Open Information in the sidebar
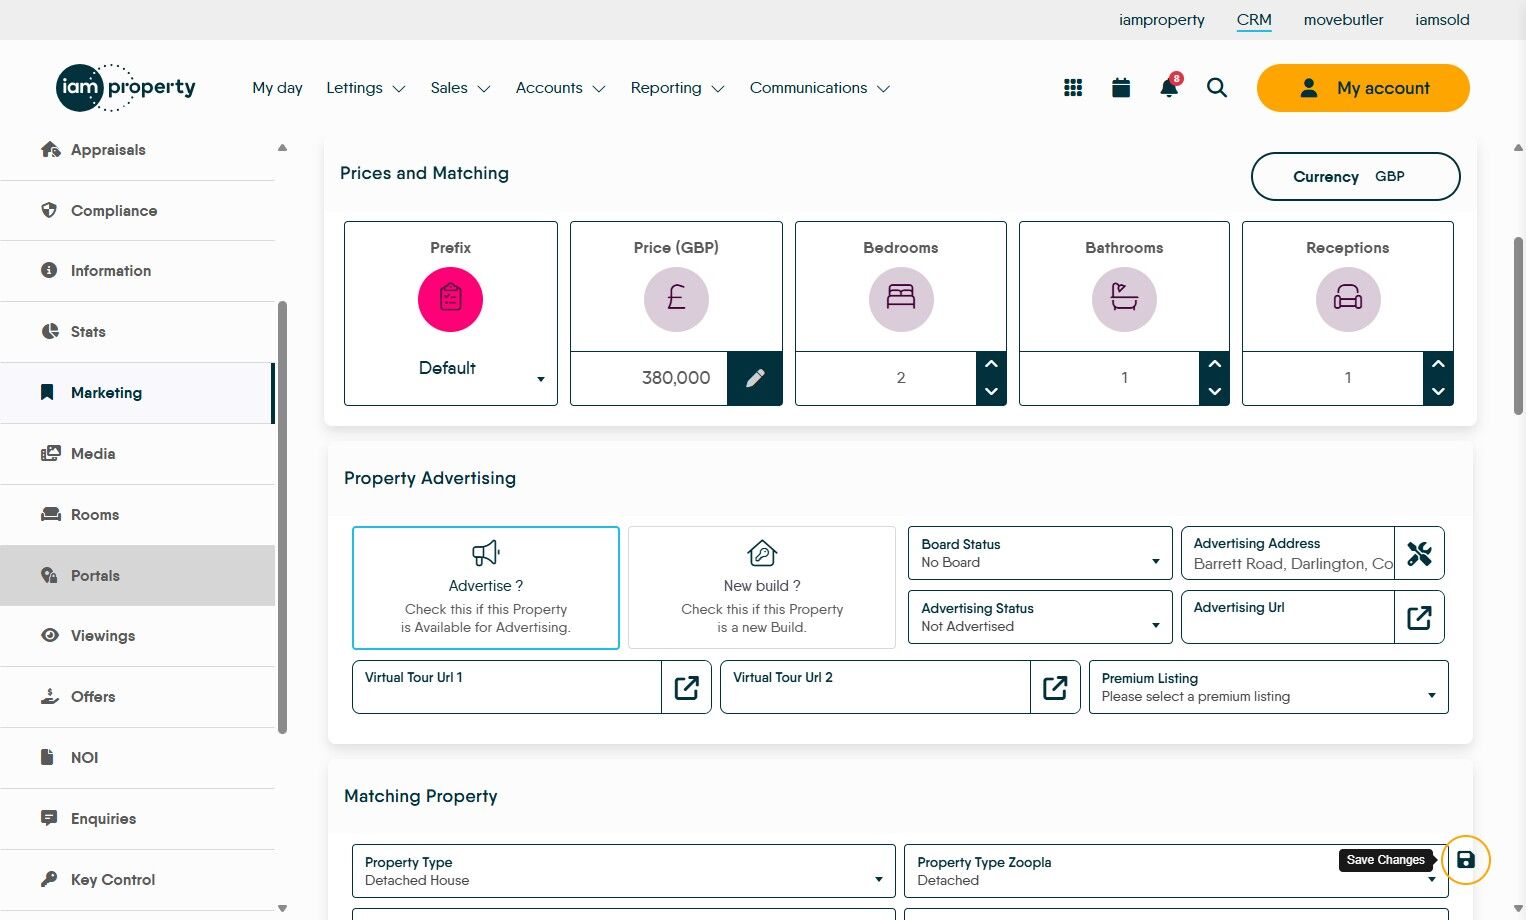This screenshot has width=1526, height=920. coord(138,271)
